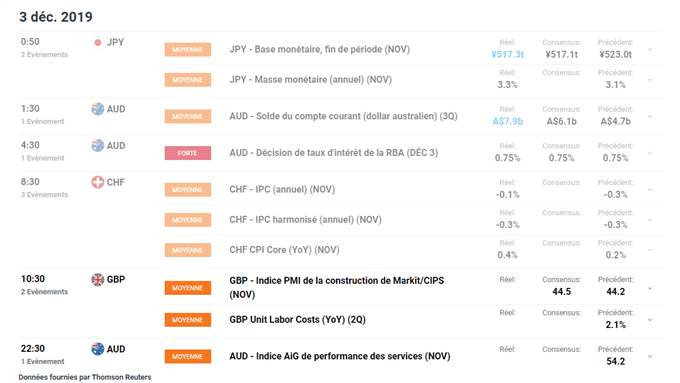Click the Japan flag icon beside JPY

tap(98, 43)
